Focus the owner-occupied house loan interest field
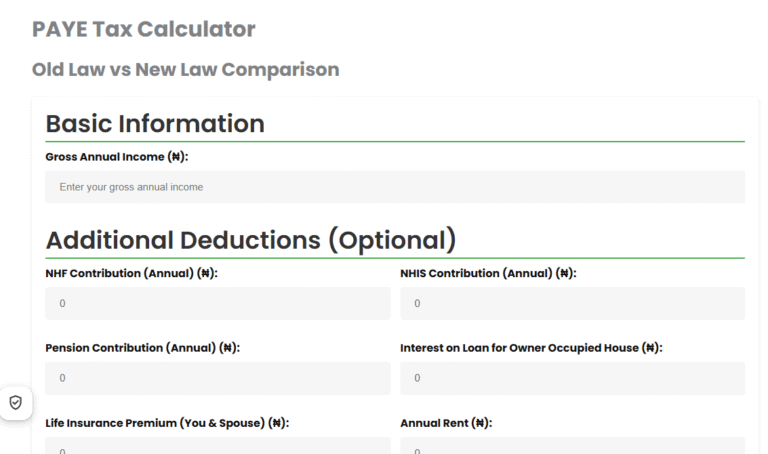Screen dimensions: 768x454 572,378
